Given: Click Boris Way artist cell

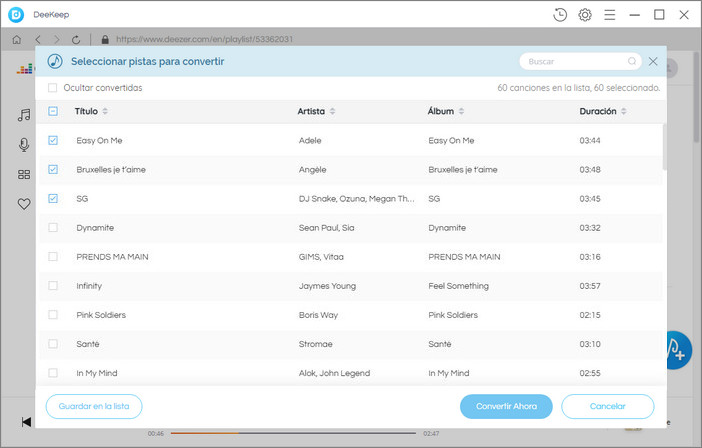Looking at the screenshot, I should 318,315.
